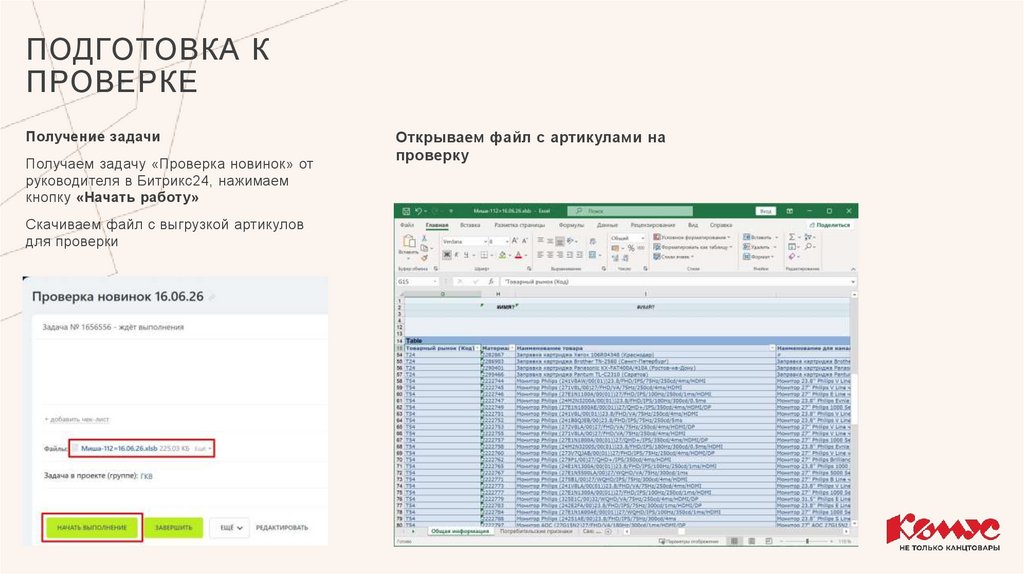The height and width of the screenshot is (574, 1024).
Task: Switch to Разметка страницы ribbon tab
Action: coord(519,225)
